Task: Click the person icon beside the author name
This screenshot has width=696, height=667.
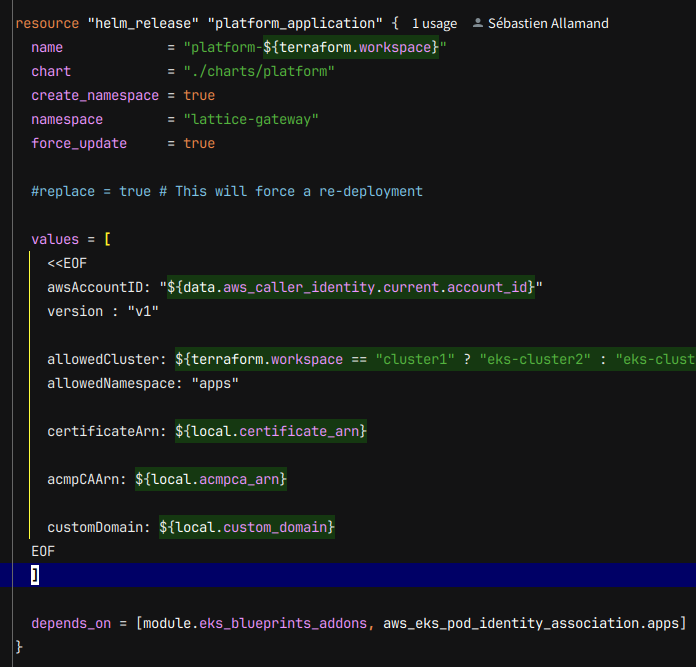Action: point(478,23)
